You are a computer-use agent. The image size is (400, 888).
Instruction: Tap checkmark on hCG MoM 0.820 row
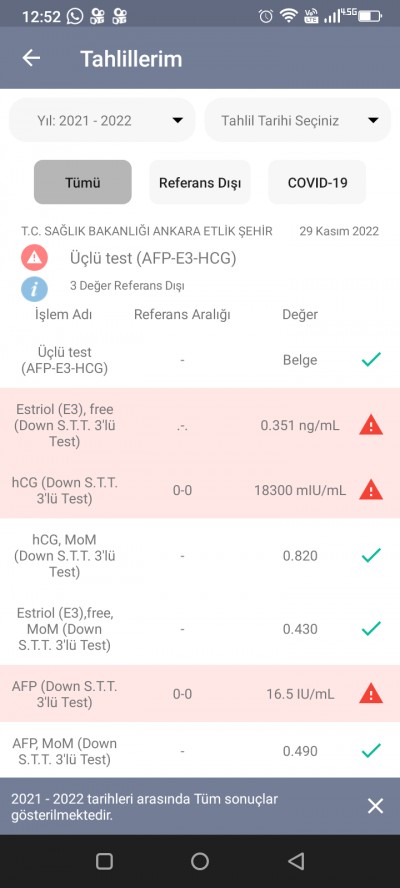tap(371, 555)
